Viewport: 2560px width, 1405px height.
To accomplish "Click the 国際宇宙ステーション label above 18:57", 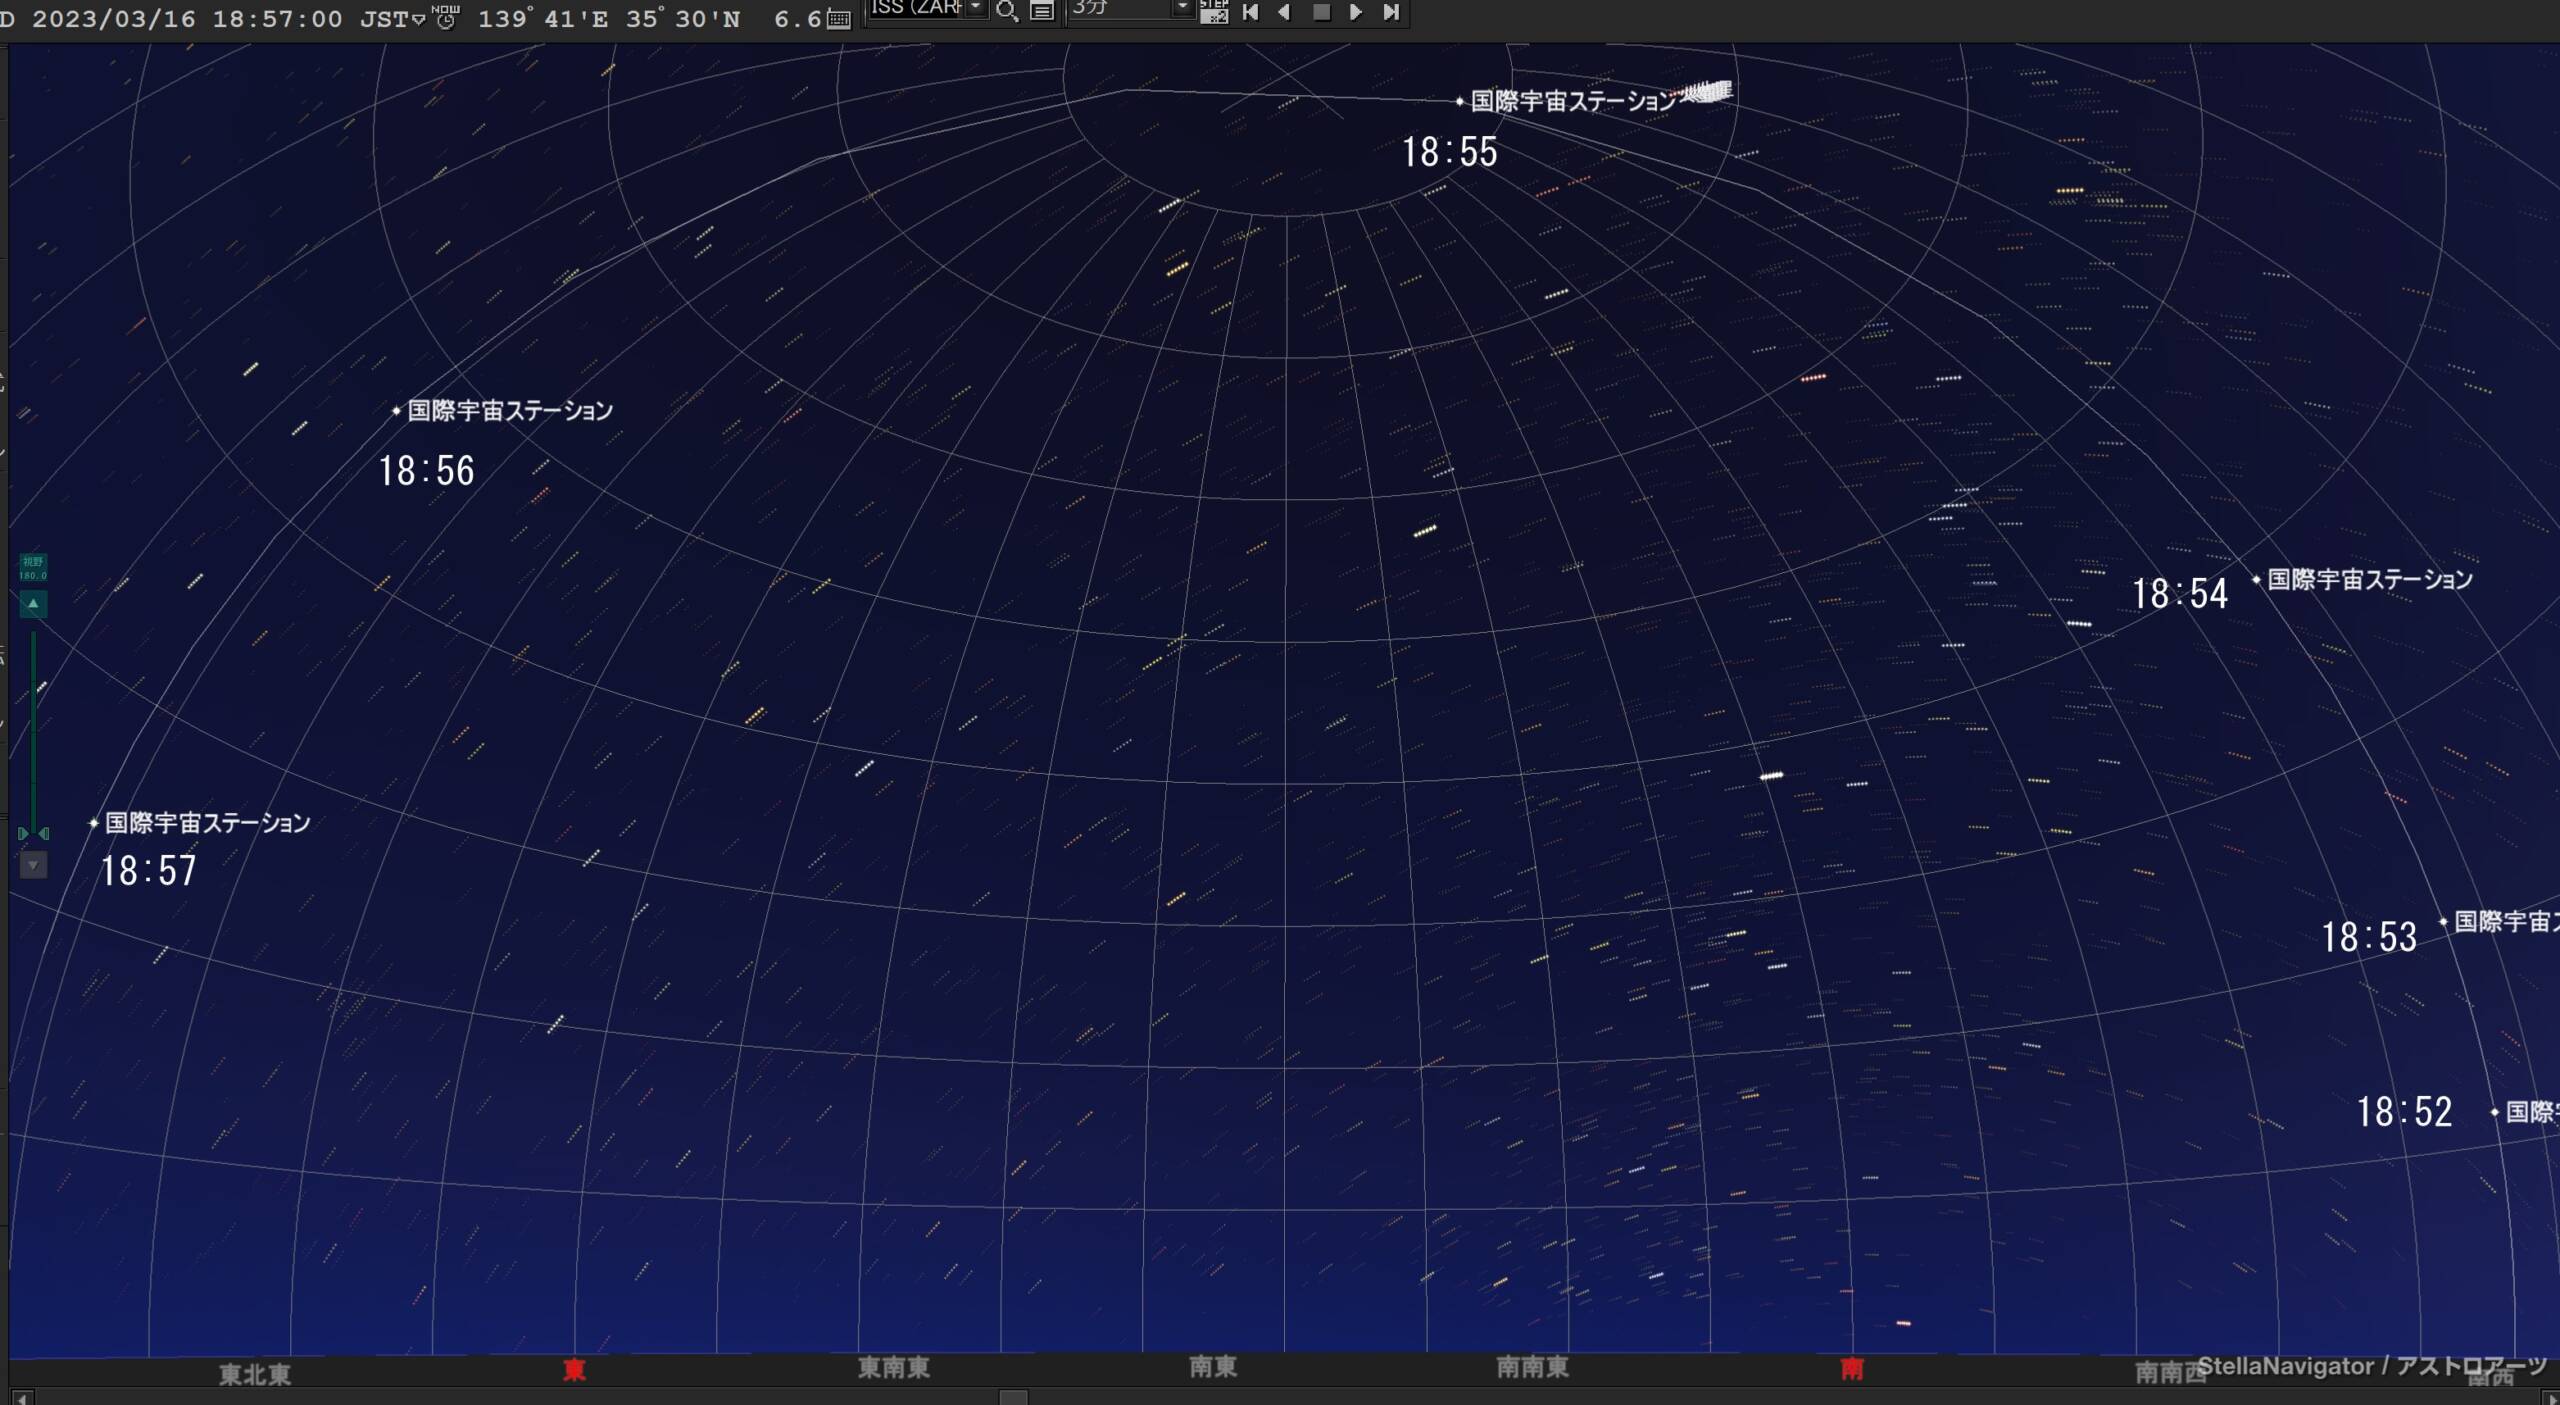I will [208, 823].
